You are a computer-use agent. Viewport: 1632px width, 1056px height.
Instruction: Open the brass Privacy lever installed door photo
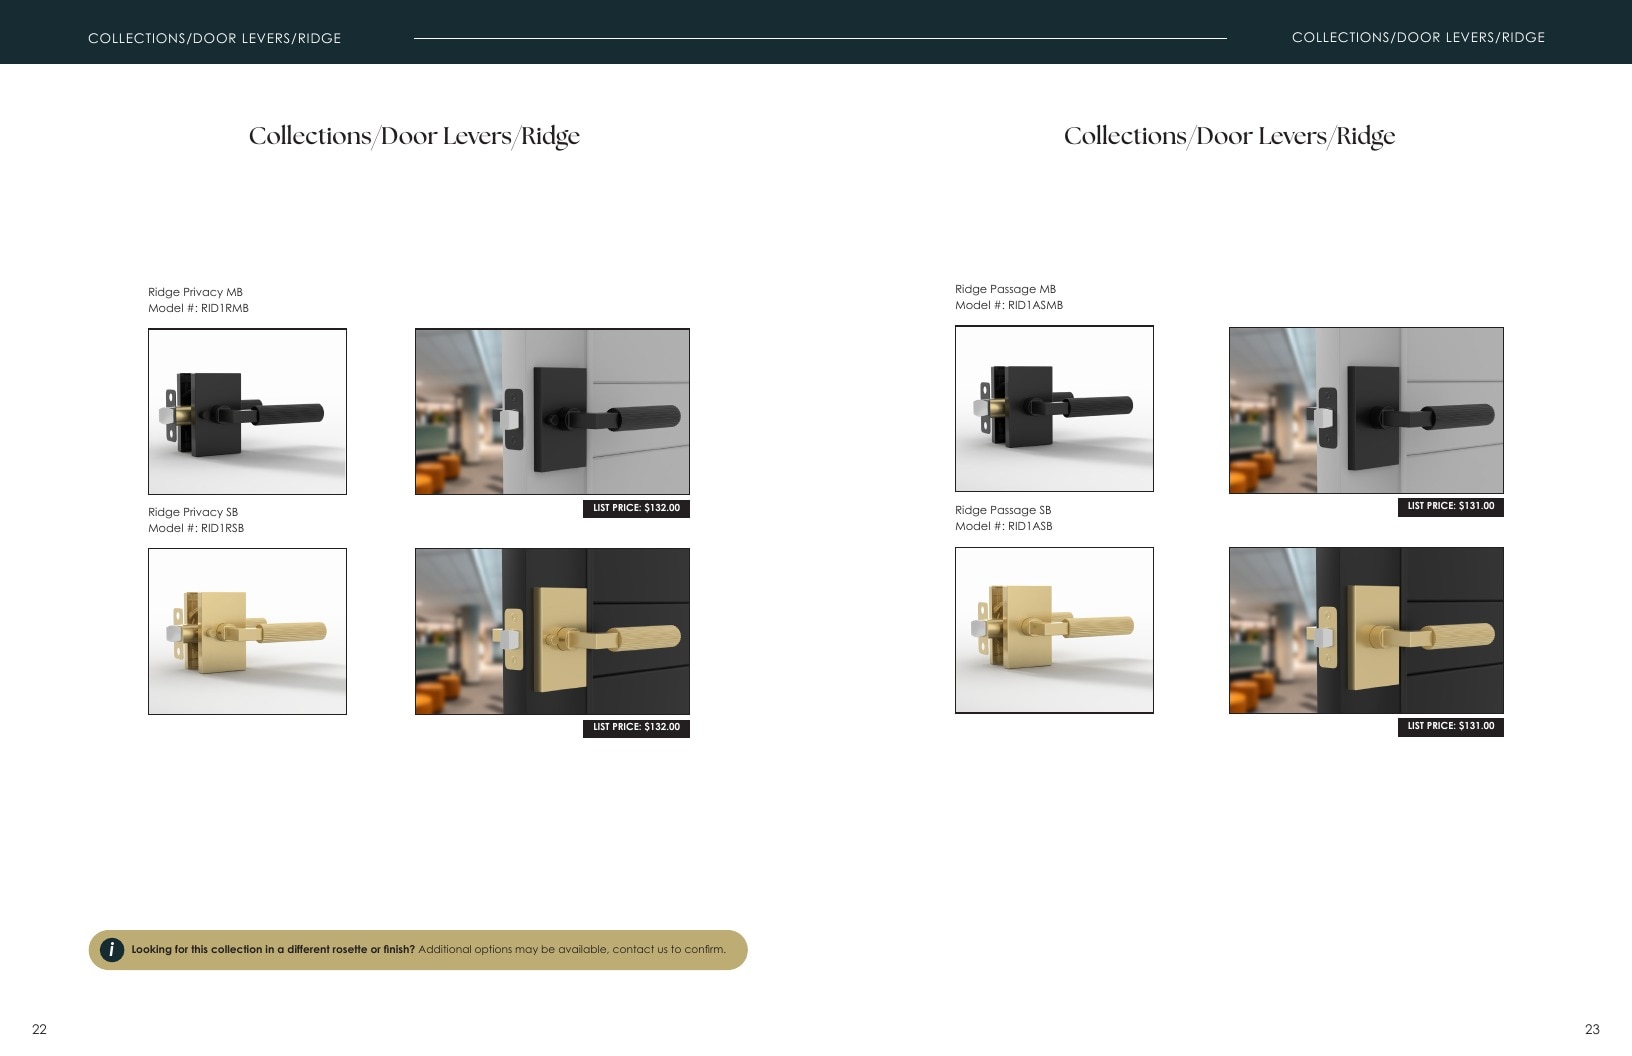pyautogui.click(x=552, y=631)
